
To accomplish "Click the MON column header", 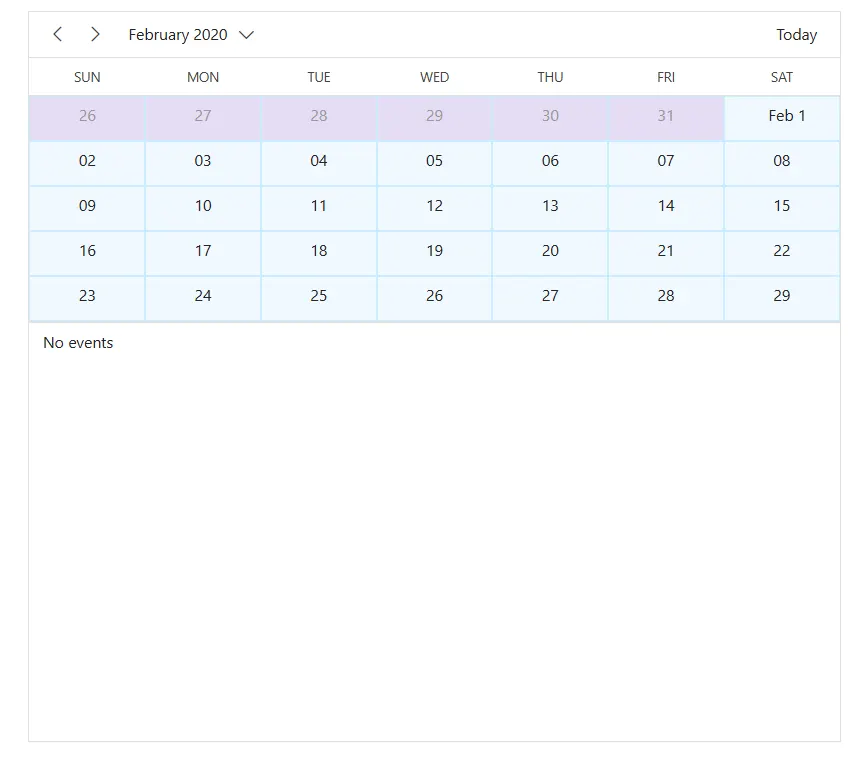I will click(203, 77).
